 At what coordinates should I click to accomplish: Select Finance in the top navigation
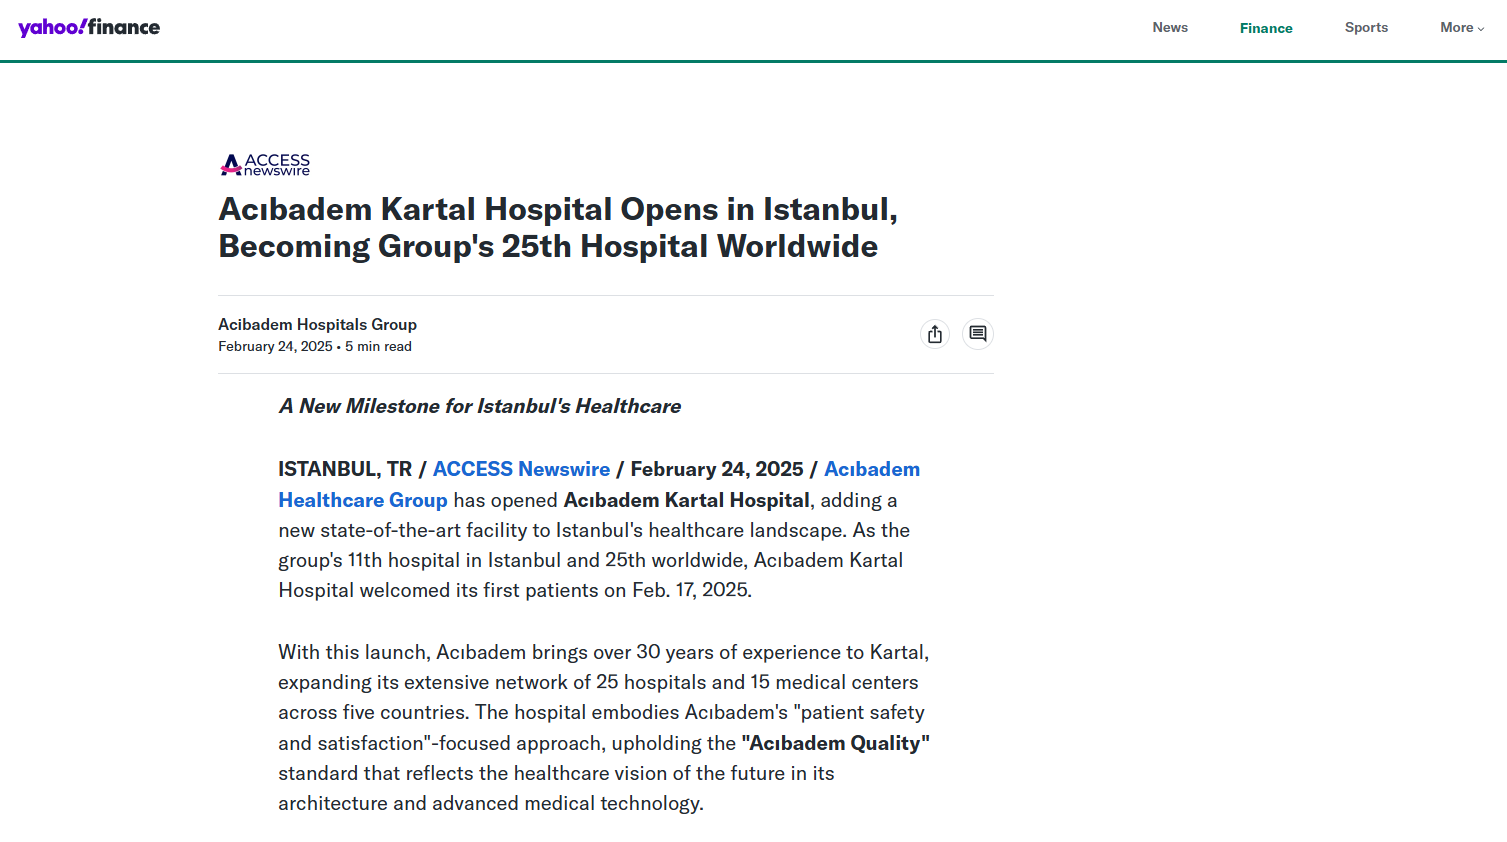click(1266, 28)
